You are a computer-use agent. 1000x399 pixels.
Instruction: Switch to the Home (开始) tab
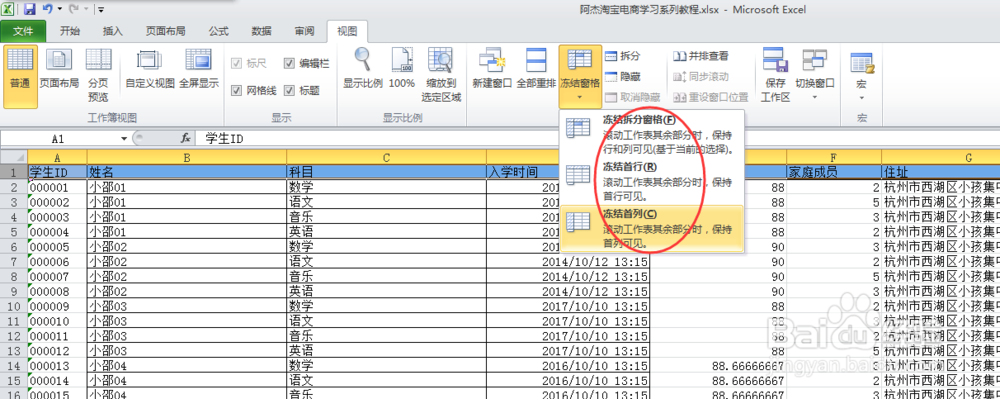[x=70, y=31]
